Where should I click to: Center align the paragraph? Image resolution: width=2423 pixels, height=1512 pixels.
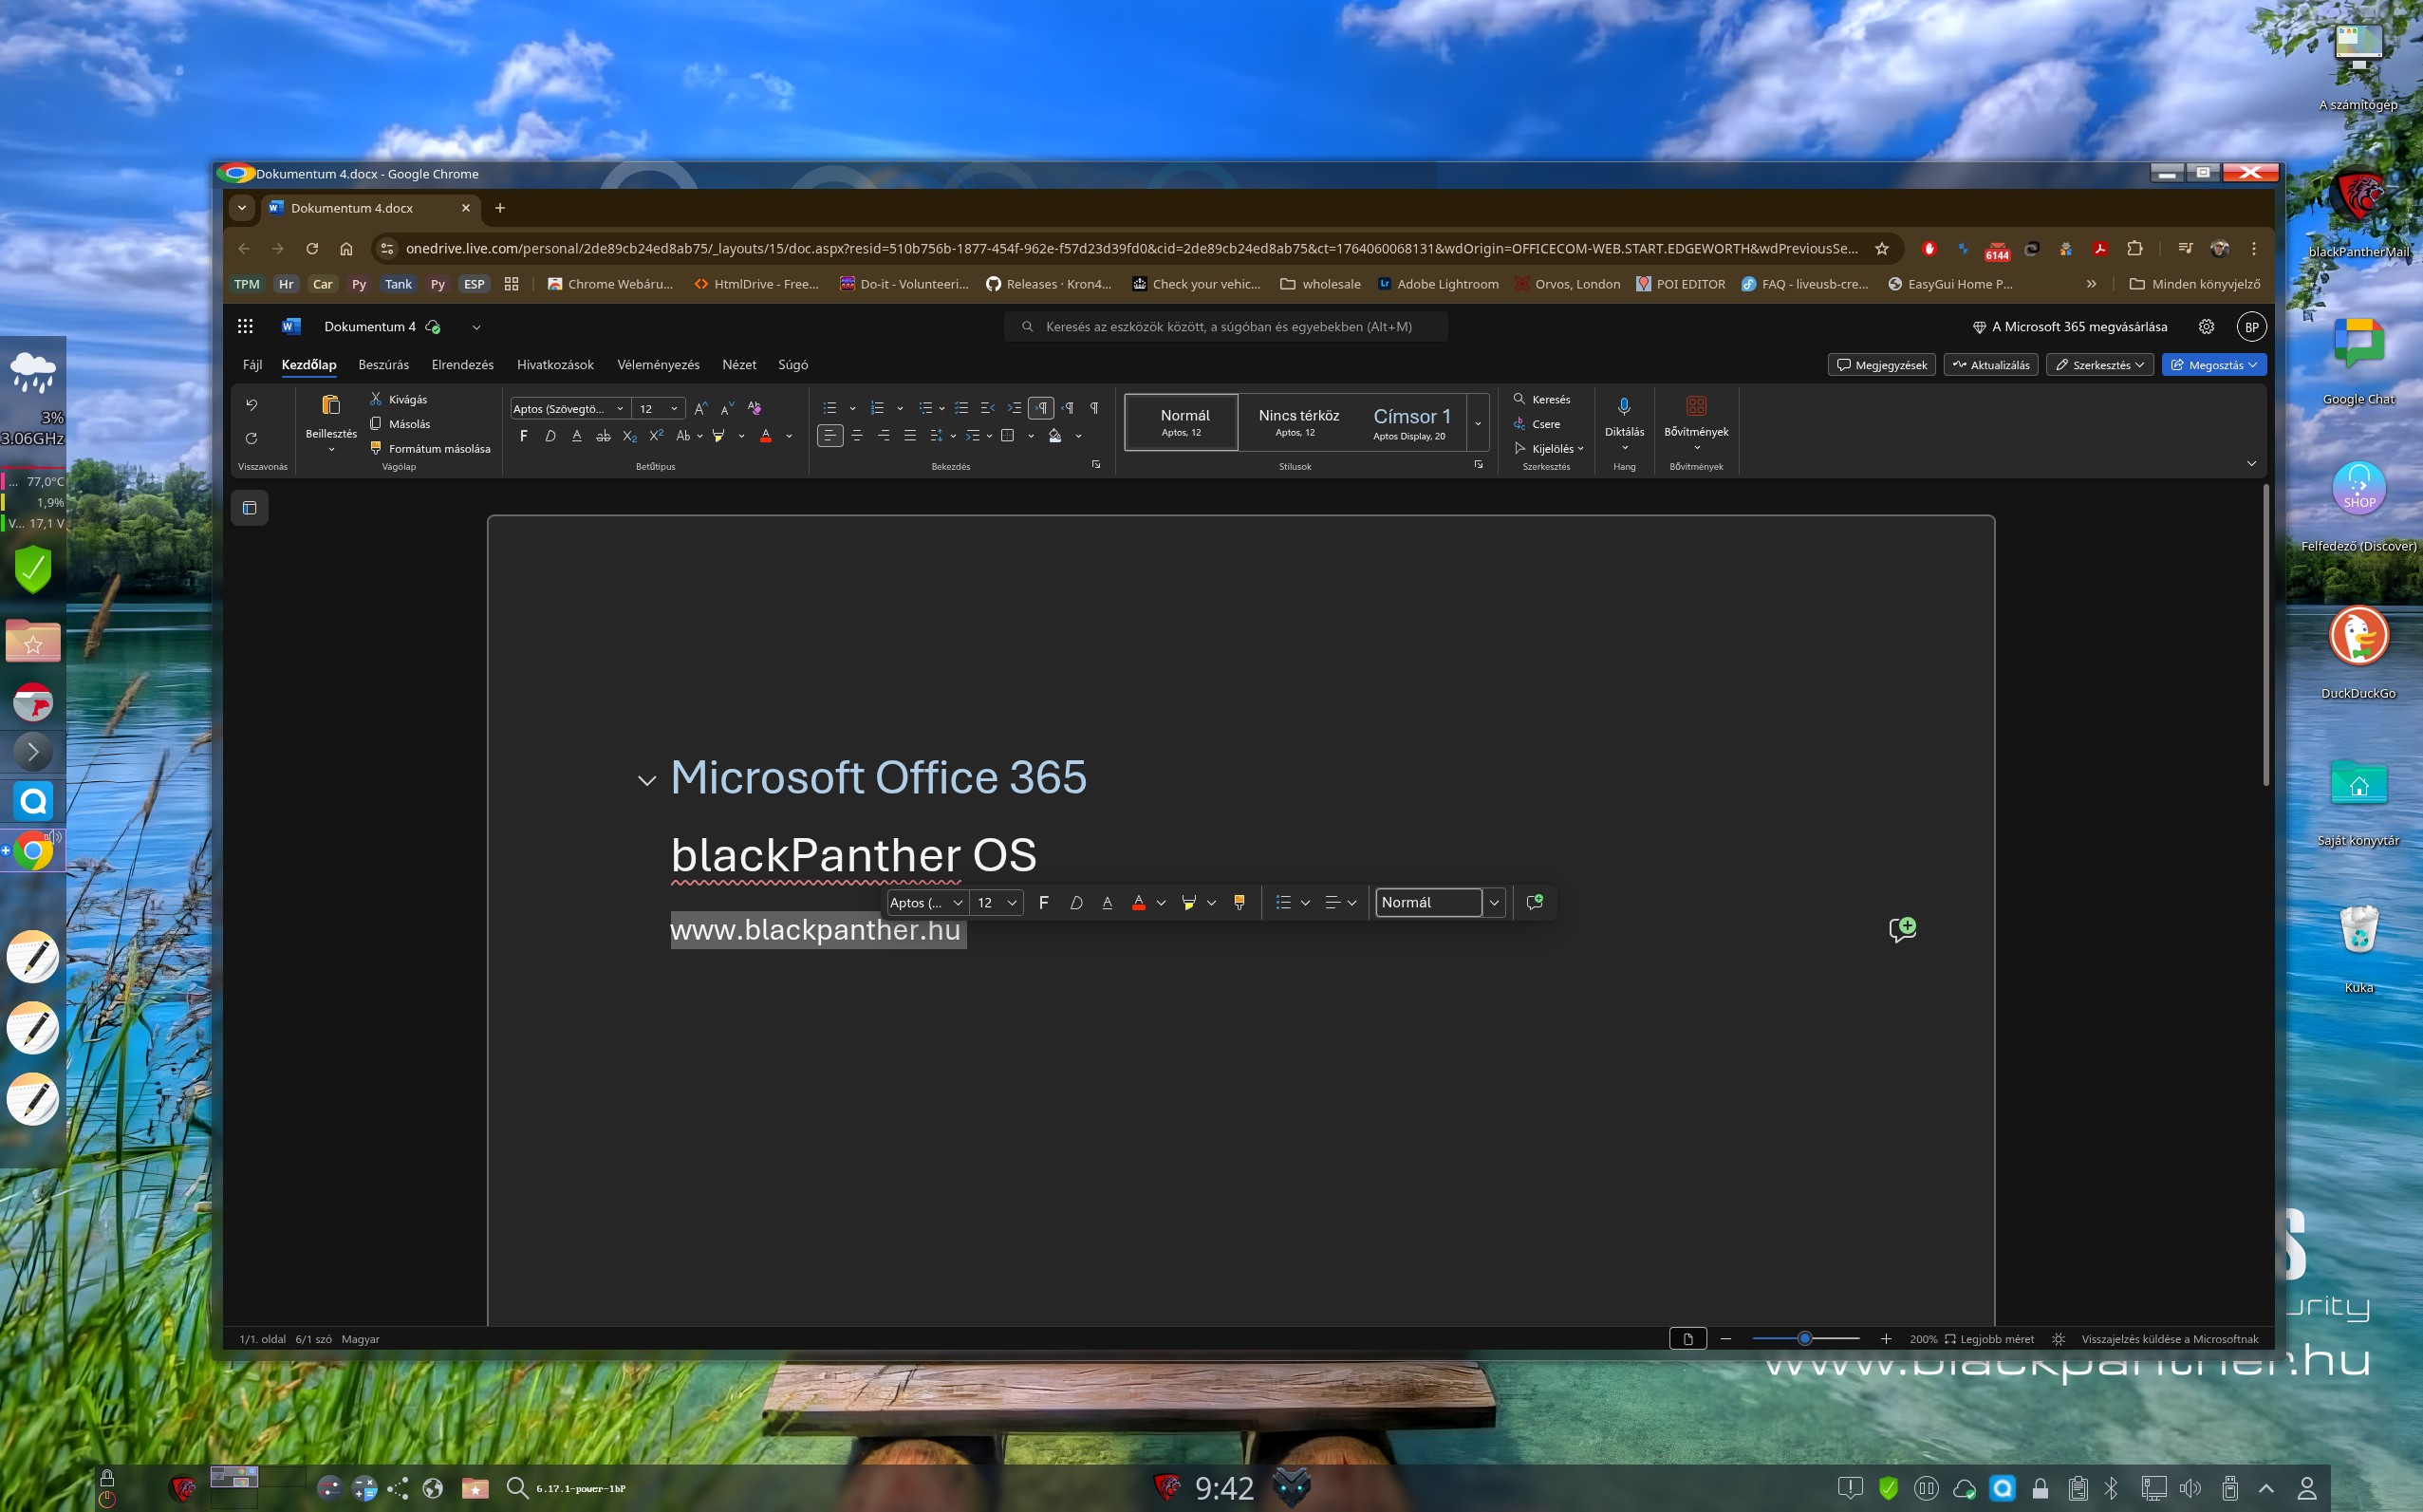857,436
